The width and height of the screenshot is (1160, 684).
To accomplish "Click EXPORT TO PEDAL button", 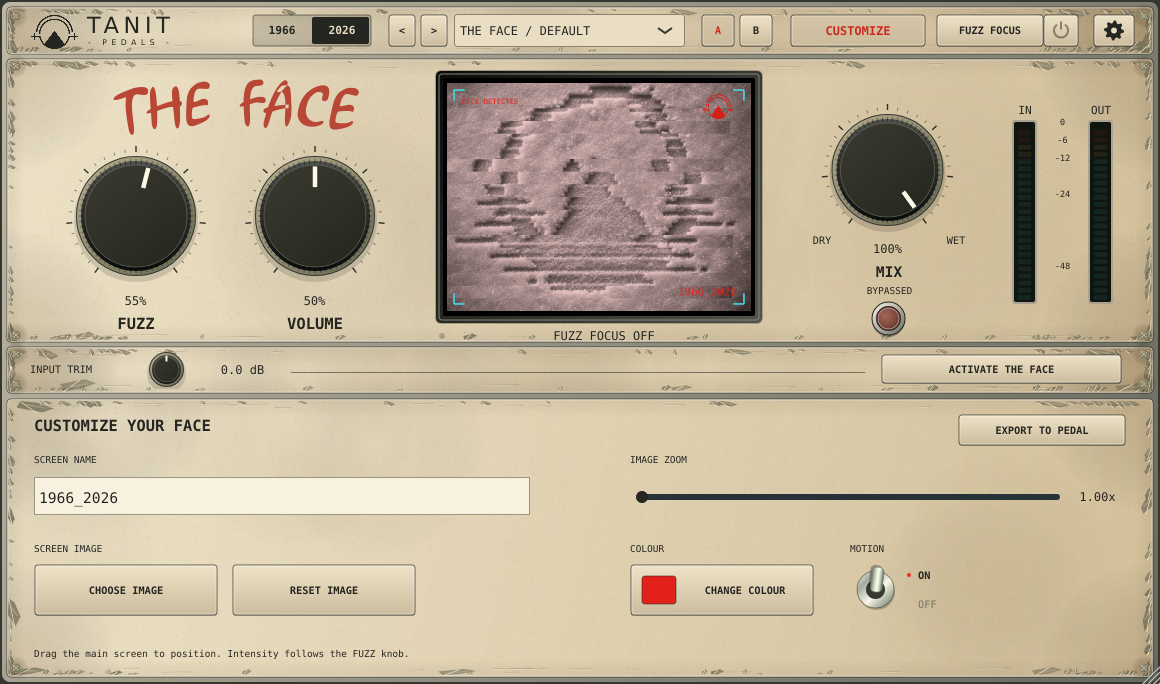I will (1042, 430).
